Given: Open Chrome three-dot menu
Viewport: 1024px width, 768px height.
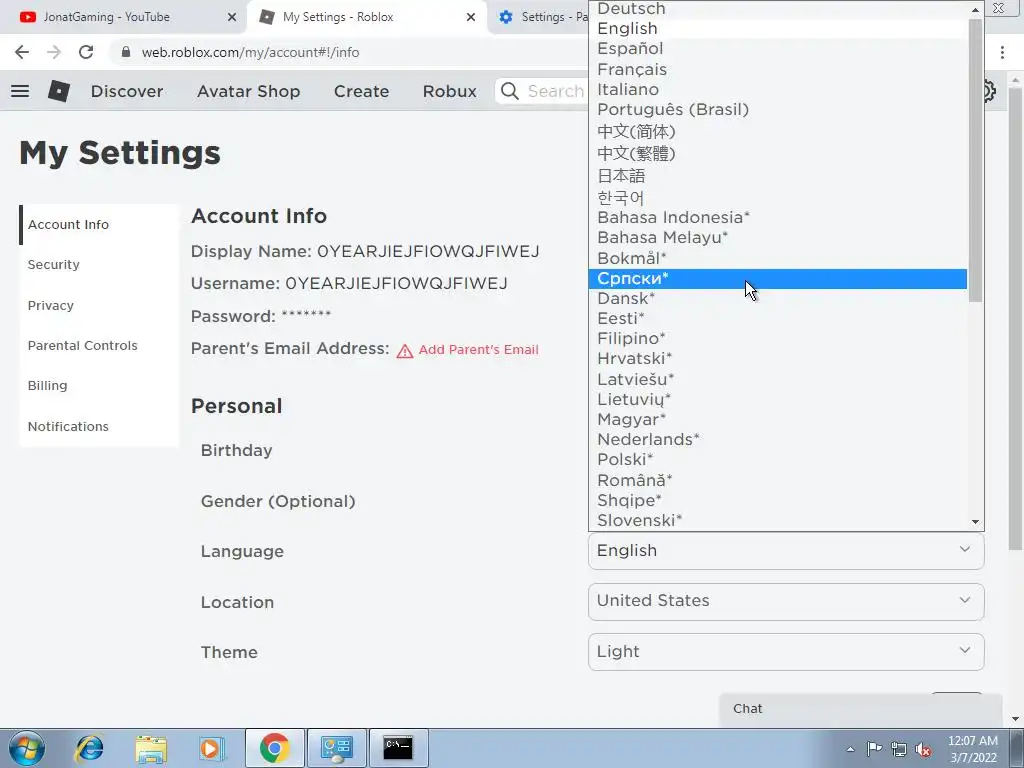Looking at the screenshot, I should coord(1002,52).
